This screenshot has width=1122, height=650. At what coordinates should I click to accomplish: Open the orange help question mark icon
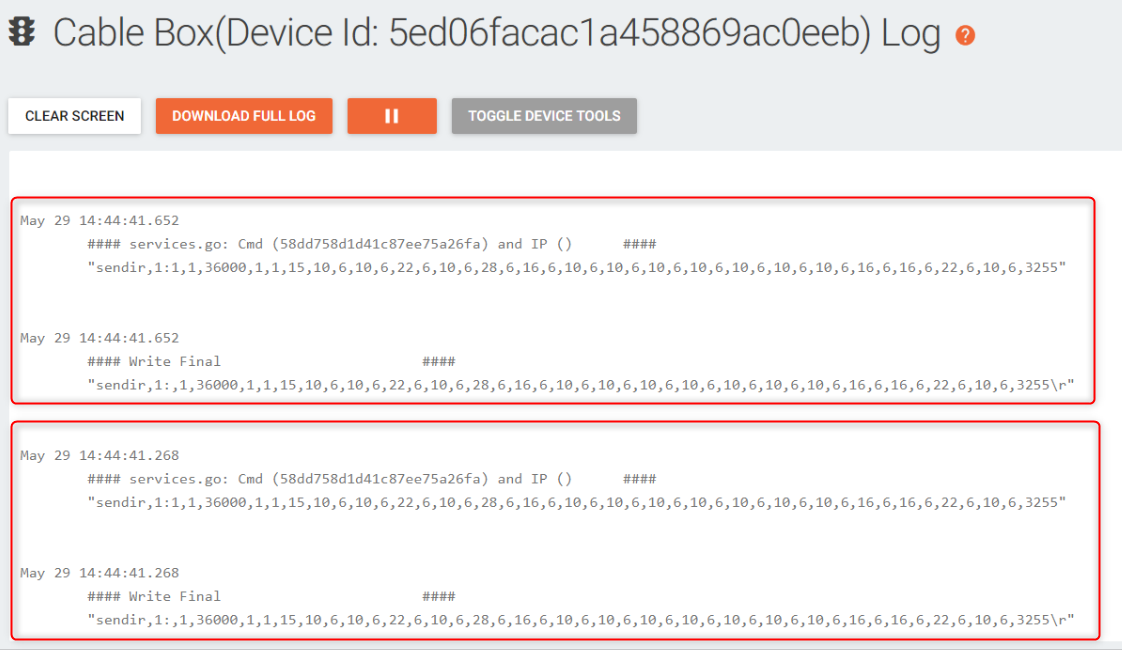965,35
